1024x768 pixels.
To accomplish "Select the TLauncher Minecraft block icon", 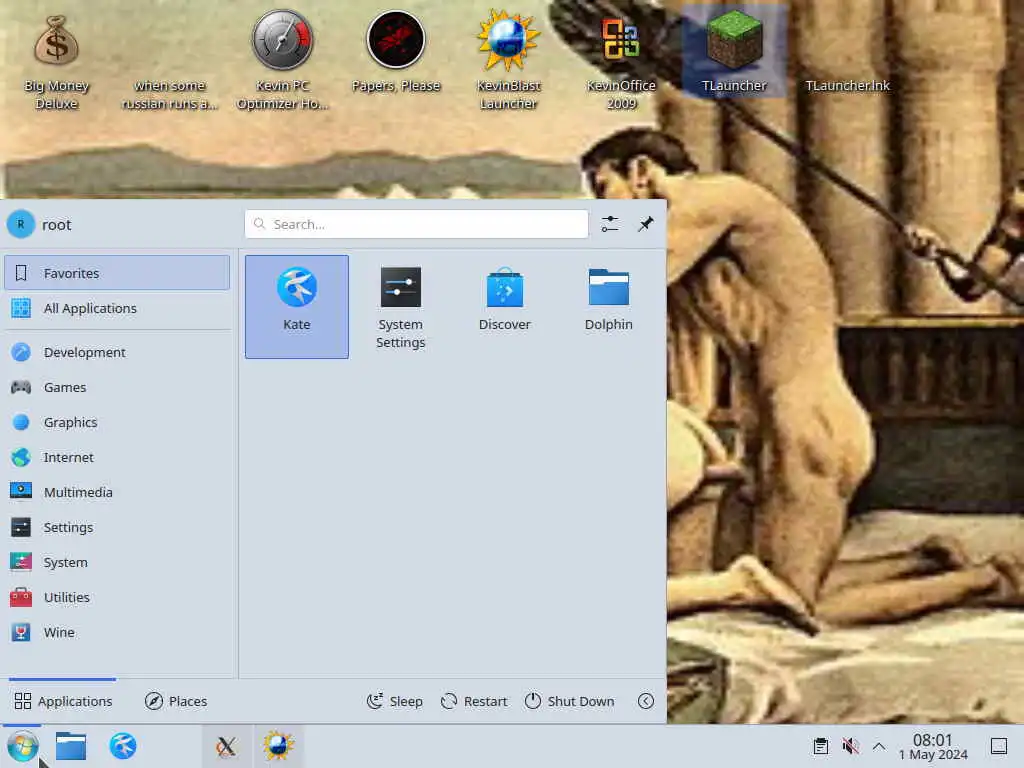I will pyautogui.click(x=734, y=52).
